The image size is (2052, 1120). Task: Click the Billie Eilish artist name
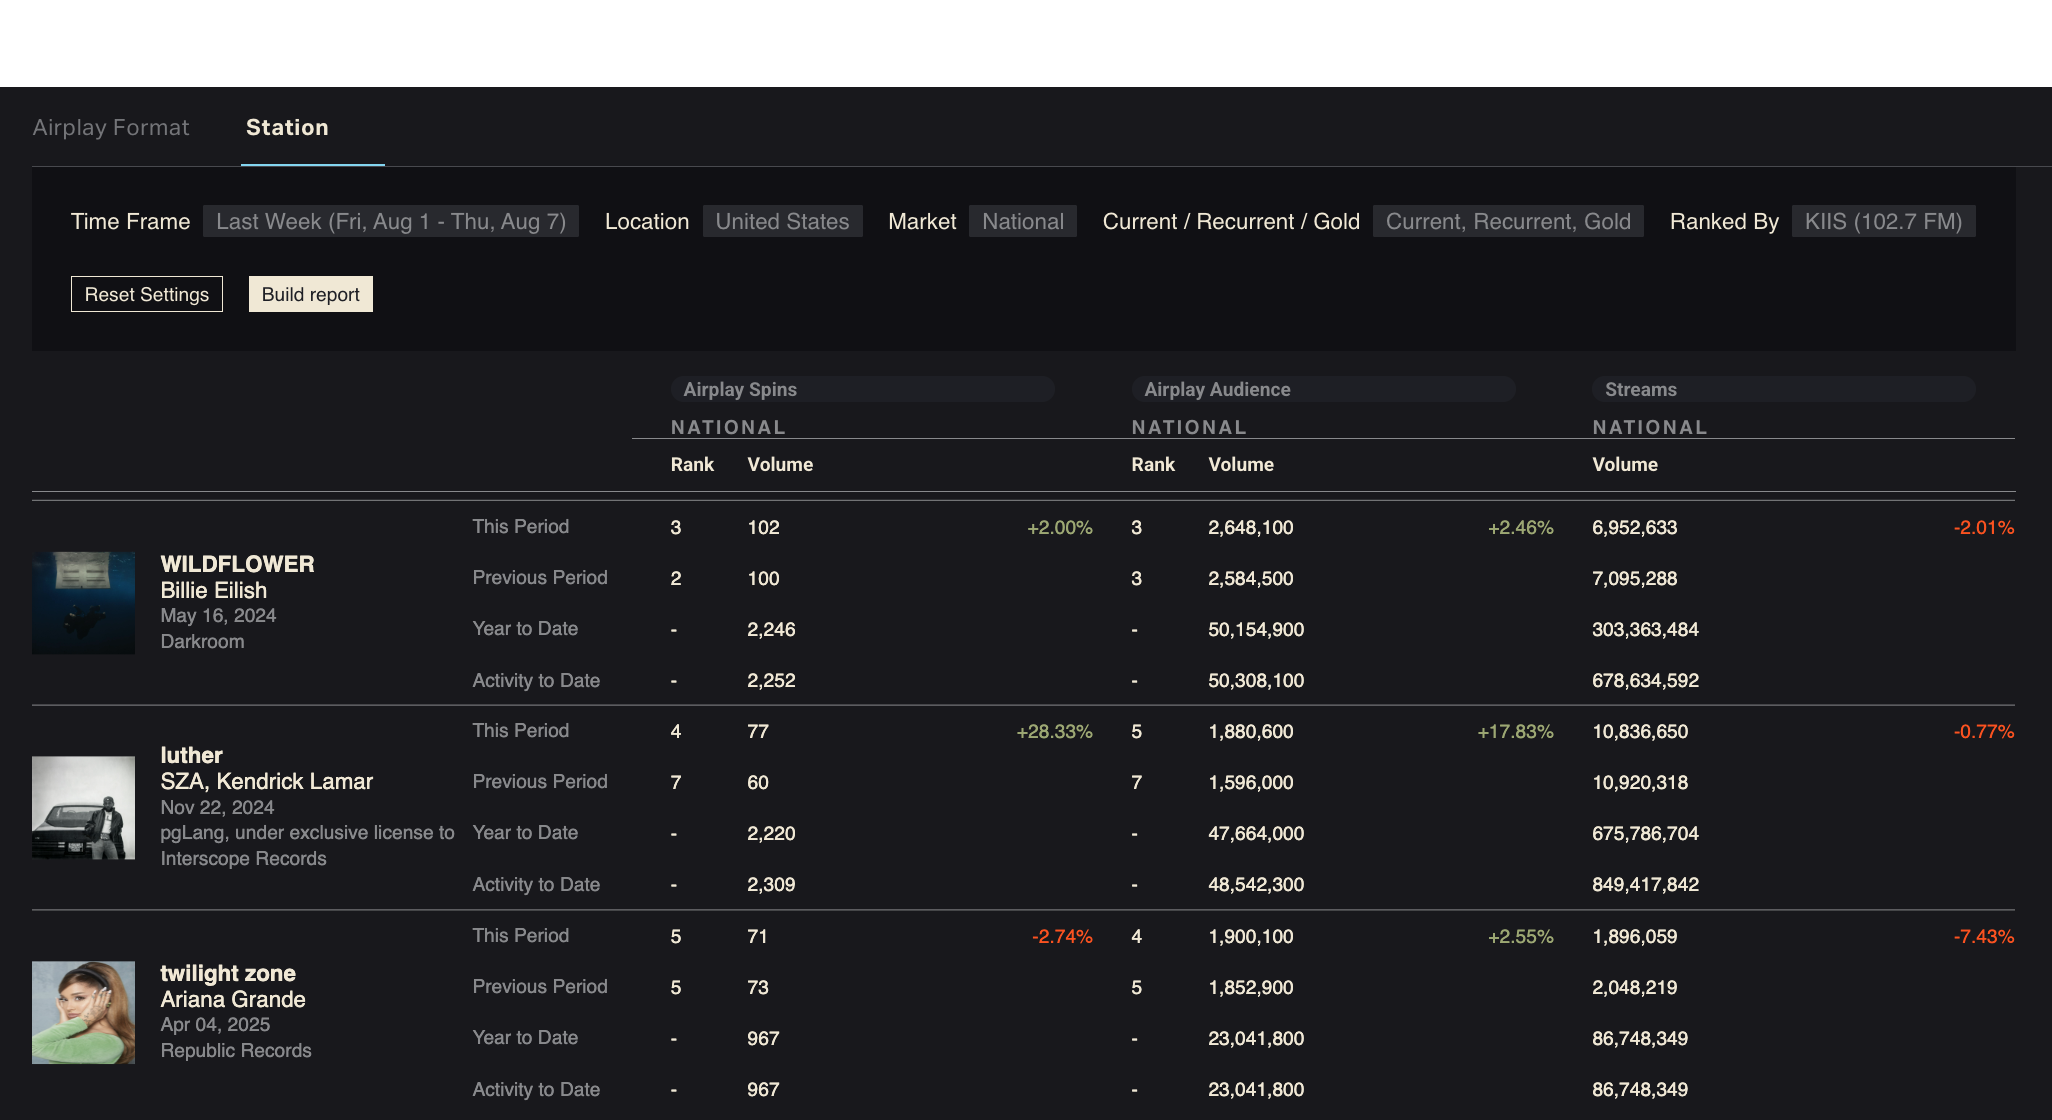213,590
